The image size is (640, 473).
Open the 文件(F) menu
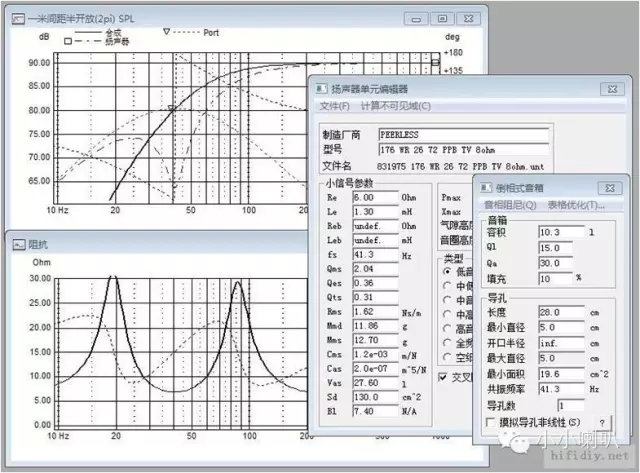tap(335, 106)
